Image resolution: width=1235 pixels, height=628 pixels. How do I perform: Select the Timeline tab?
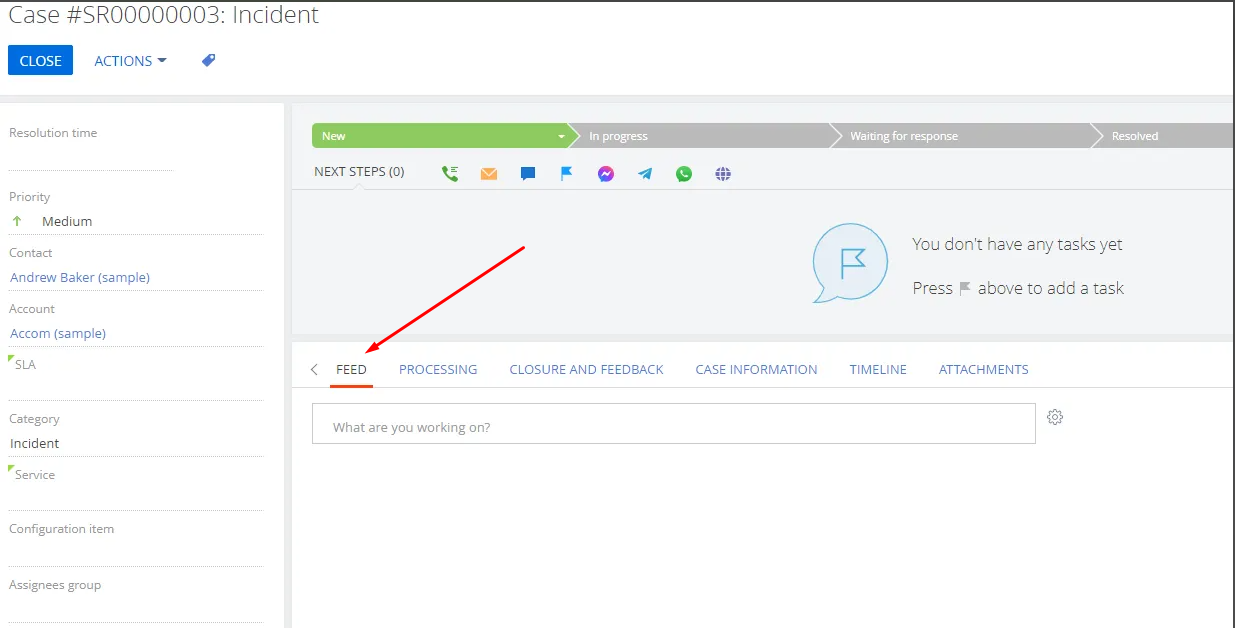pos(878,369)
